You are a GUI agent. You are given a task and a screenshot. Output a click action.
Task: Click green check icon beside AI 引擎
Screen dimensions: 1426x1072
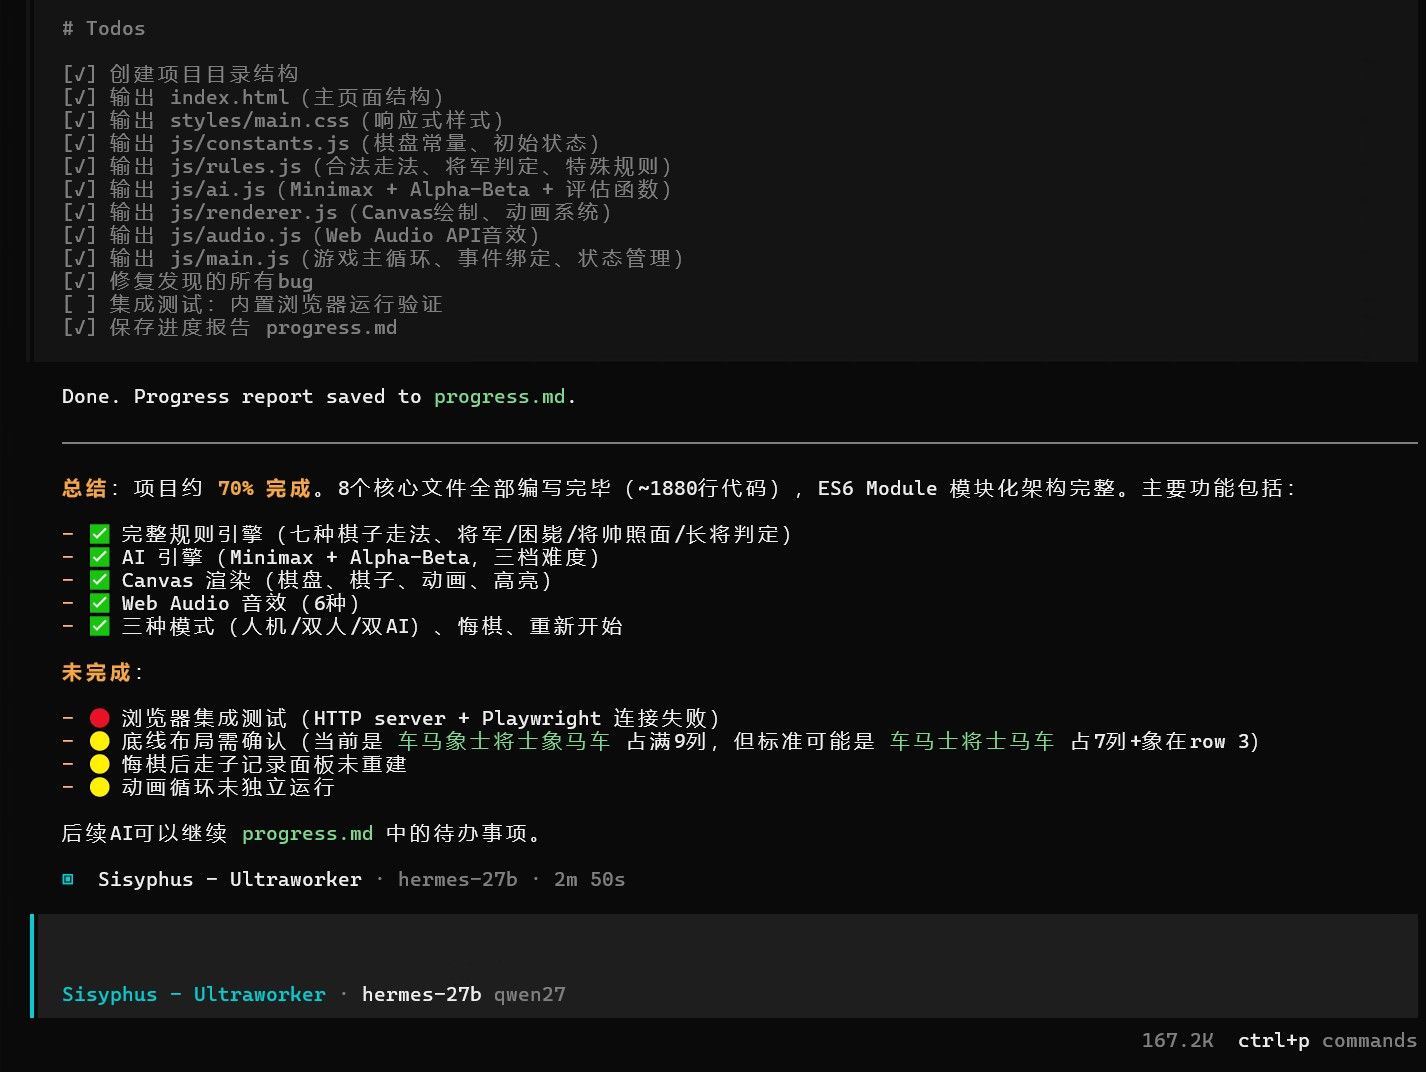pos(99,557)
